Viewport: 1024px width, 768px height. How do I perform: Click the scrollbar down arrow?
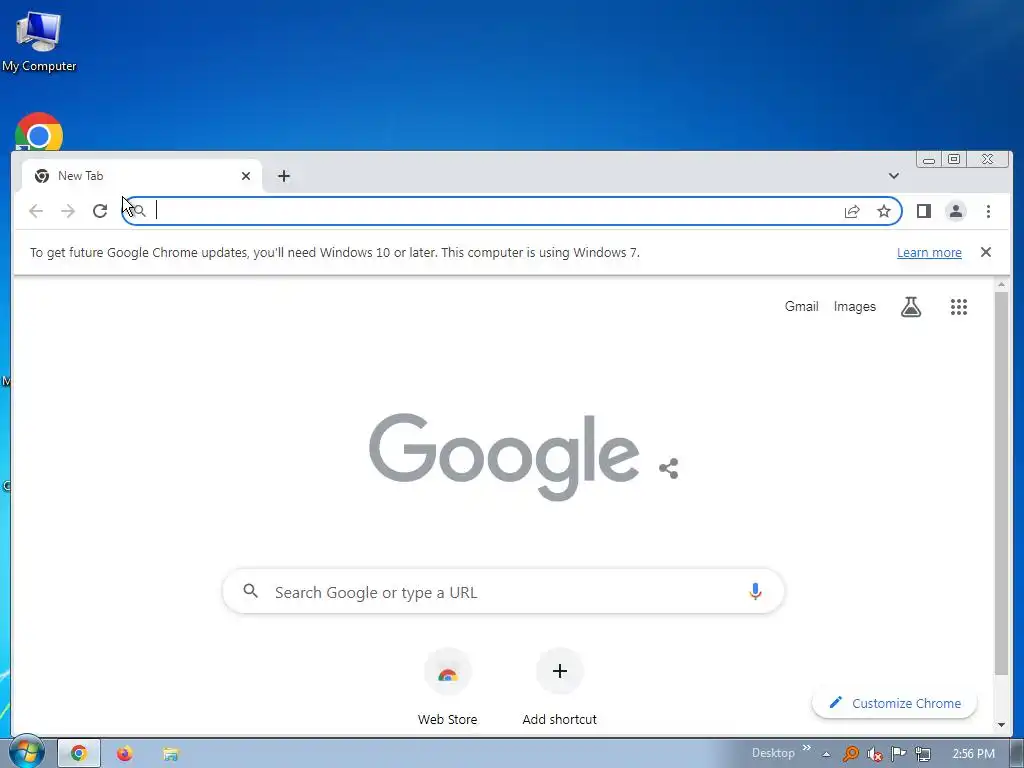(x=1001, y=725)
